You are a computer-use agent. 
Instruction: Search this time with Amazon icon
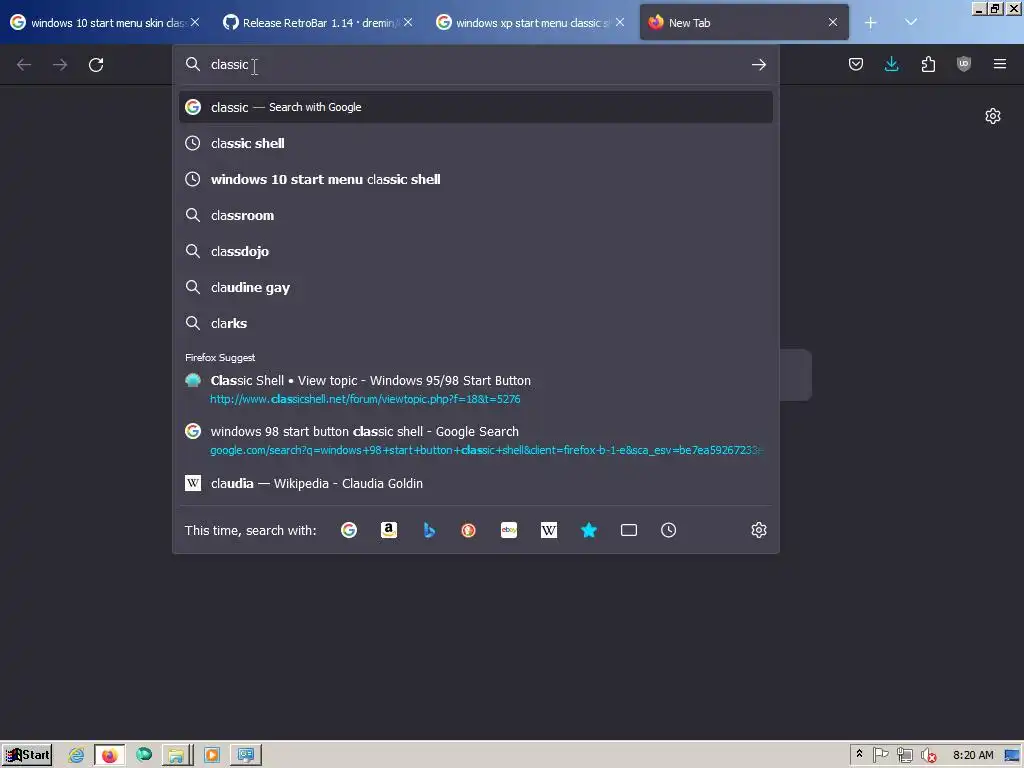point(389,530)
